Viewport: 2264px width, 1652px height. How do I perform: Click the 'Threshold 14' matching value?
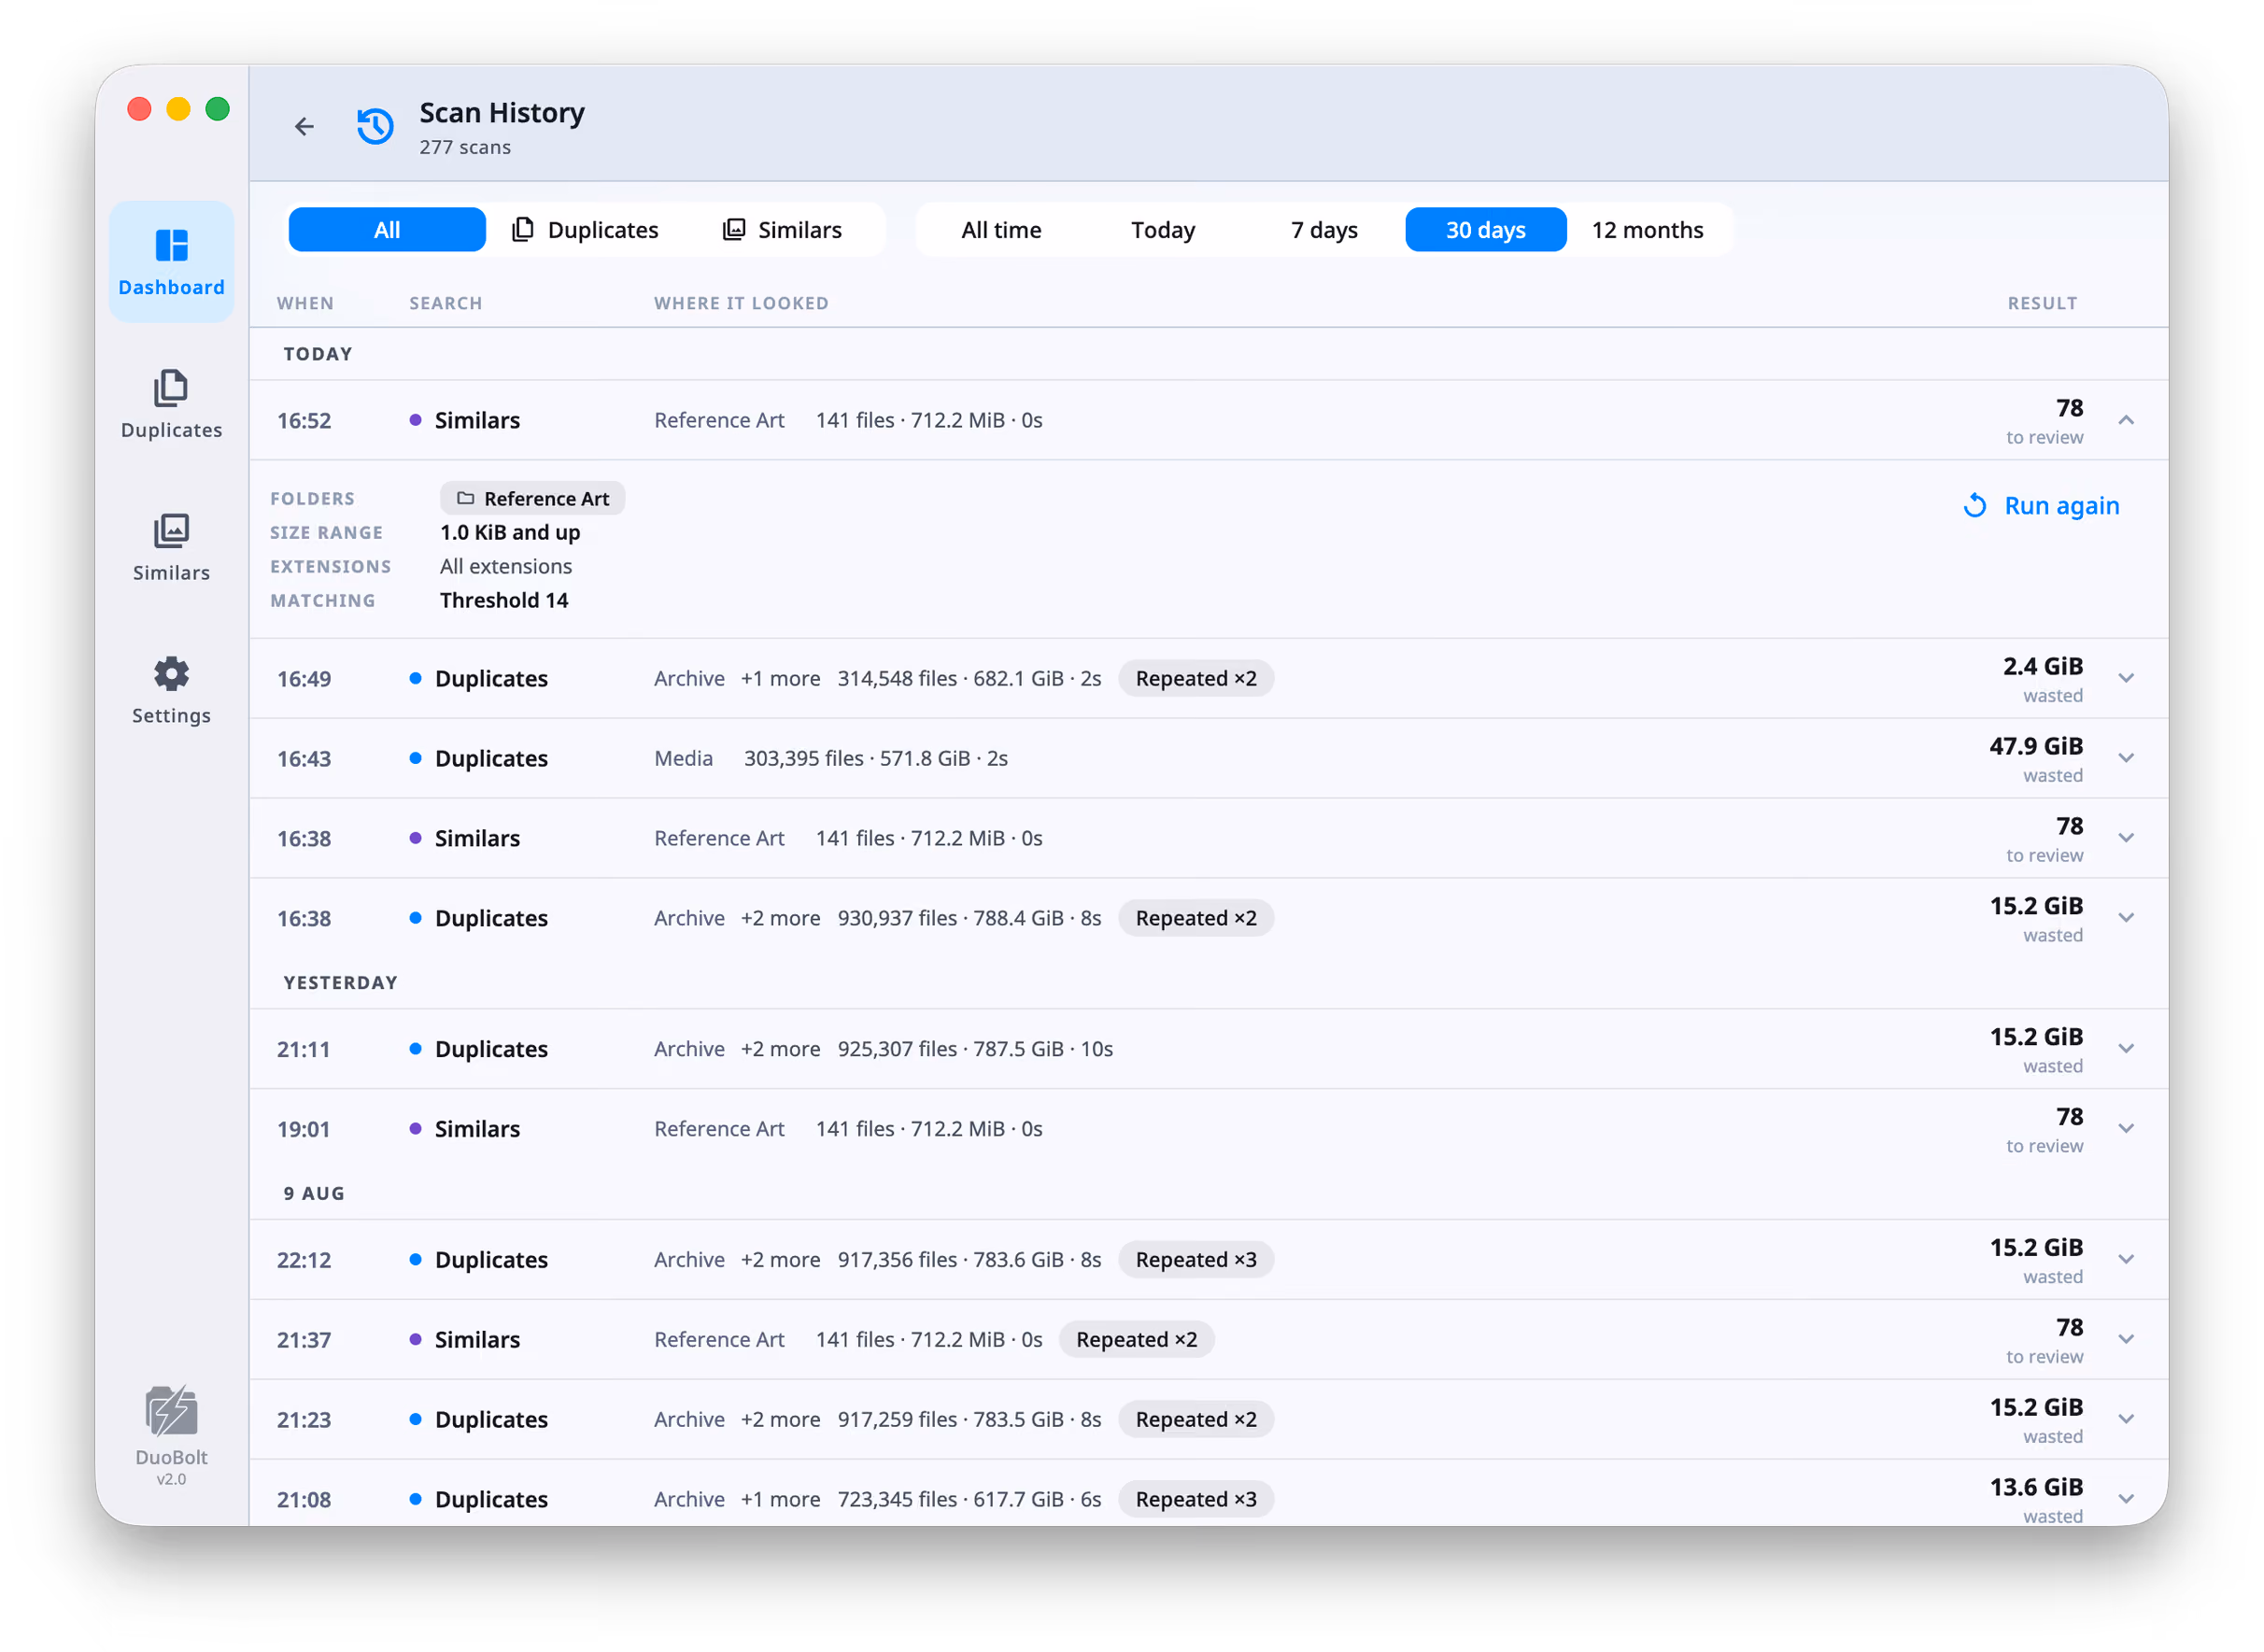pos(504,601)
